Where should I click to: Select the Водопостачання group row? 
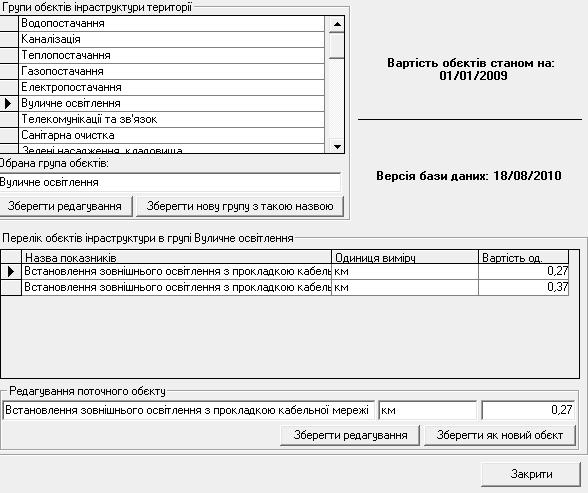[171, 23]
